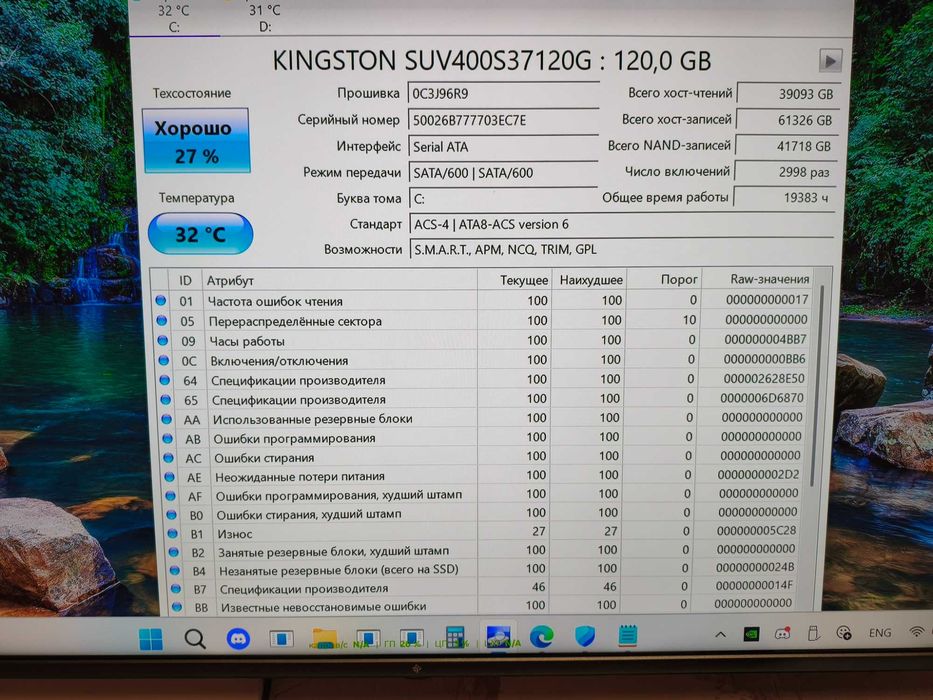This screenshot has height=700, width=933.
Task: Click the 'ID' column header
Action: pos(186,280)
